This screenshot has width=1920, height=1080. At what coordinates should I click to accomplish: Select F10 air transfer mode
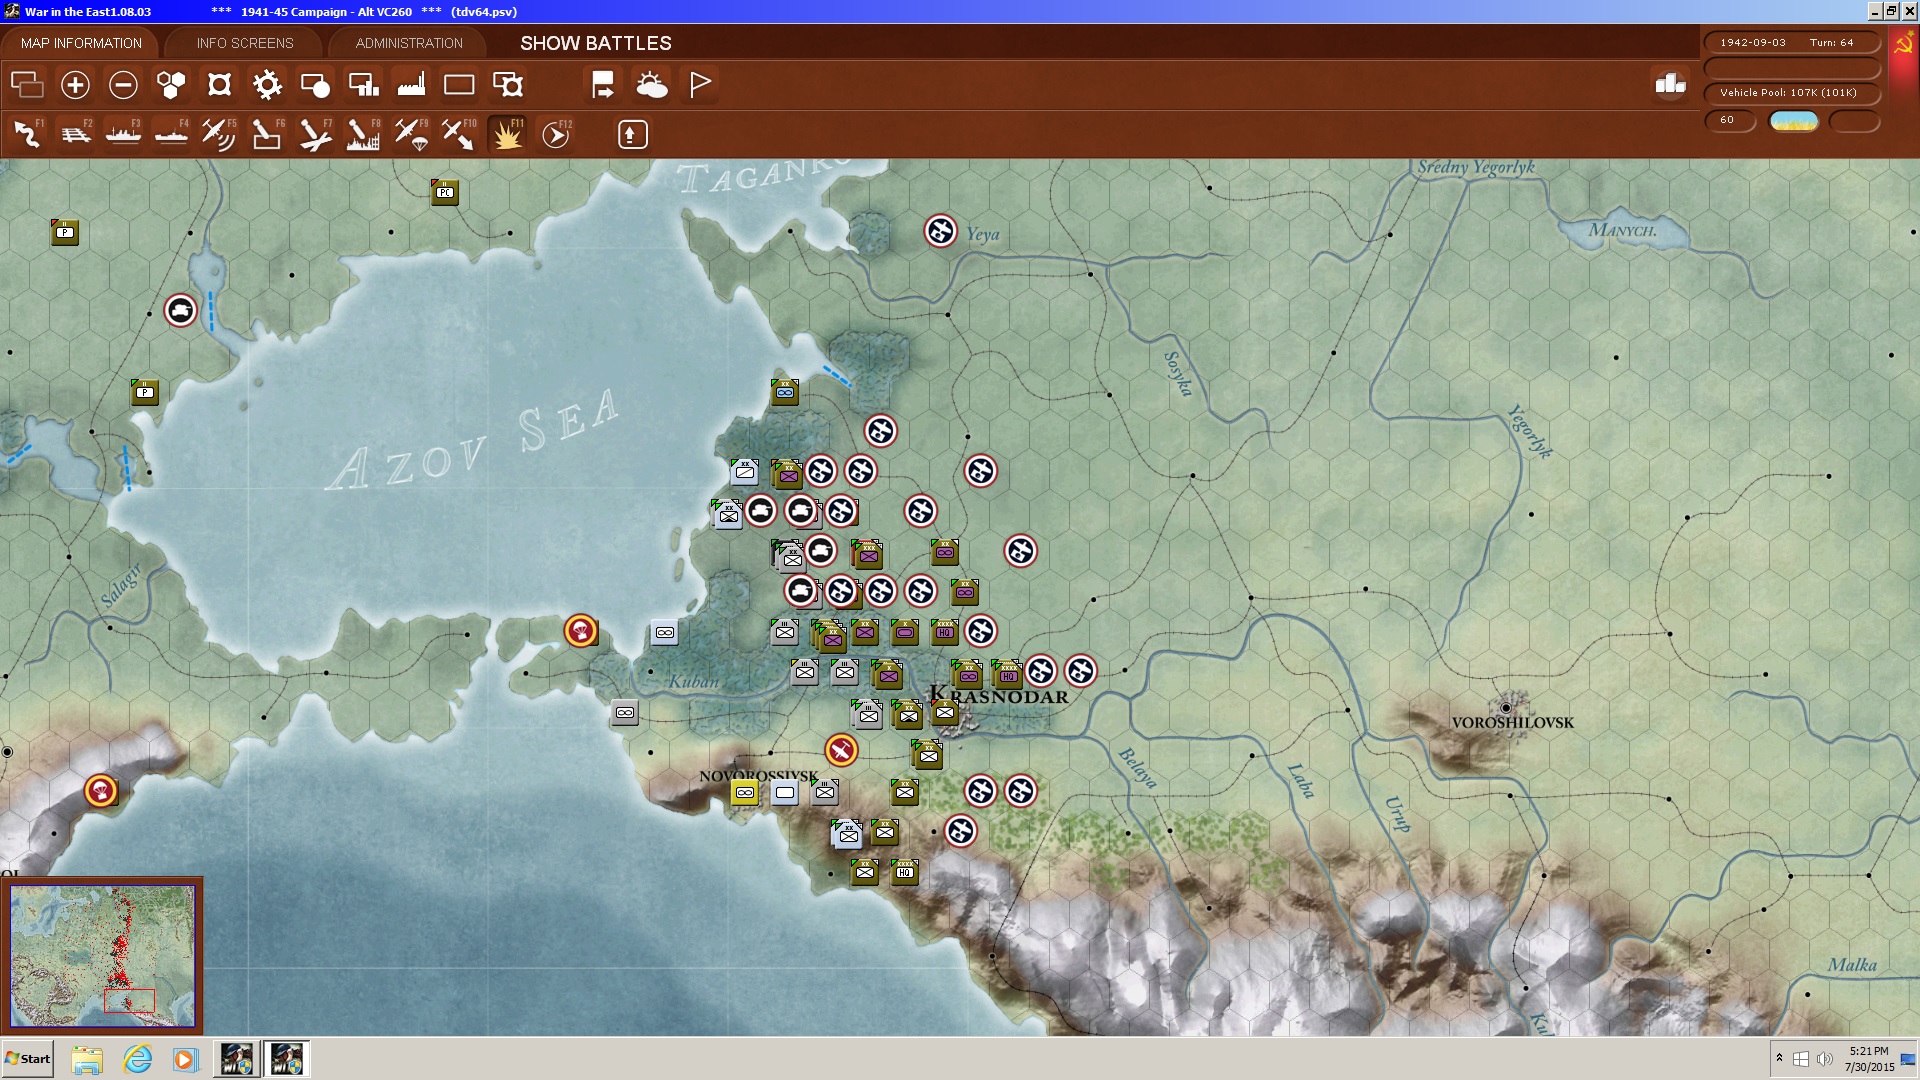[x=459, y=134]
